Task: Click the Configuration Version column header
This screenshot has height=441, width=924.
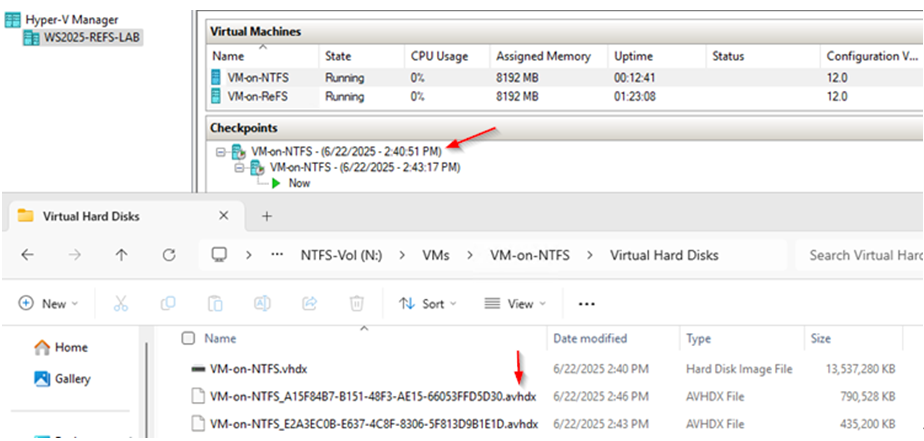Action: click(x=872, y=57)
